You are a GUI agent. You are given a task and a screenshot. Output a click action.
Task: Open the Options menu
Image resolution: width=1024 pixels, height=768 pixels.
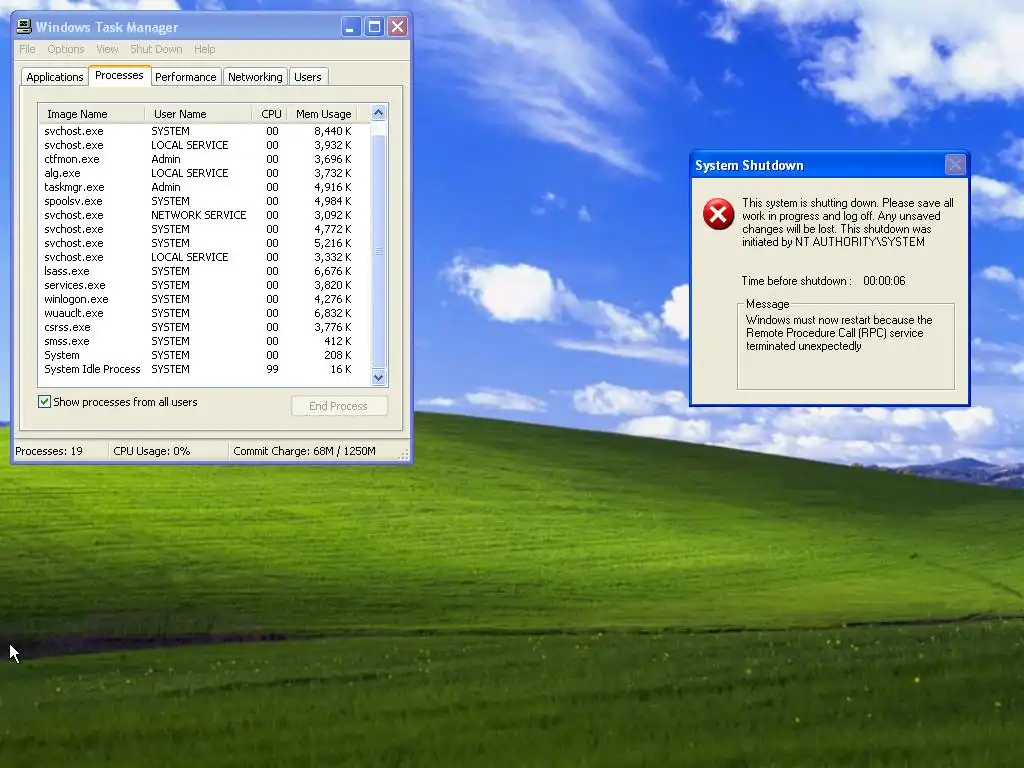coord(66,49)
